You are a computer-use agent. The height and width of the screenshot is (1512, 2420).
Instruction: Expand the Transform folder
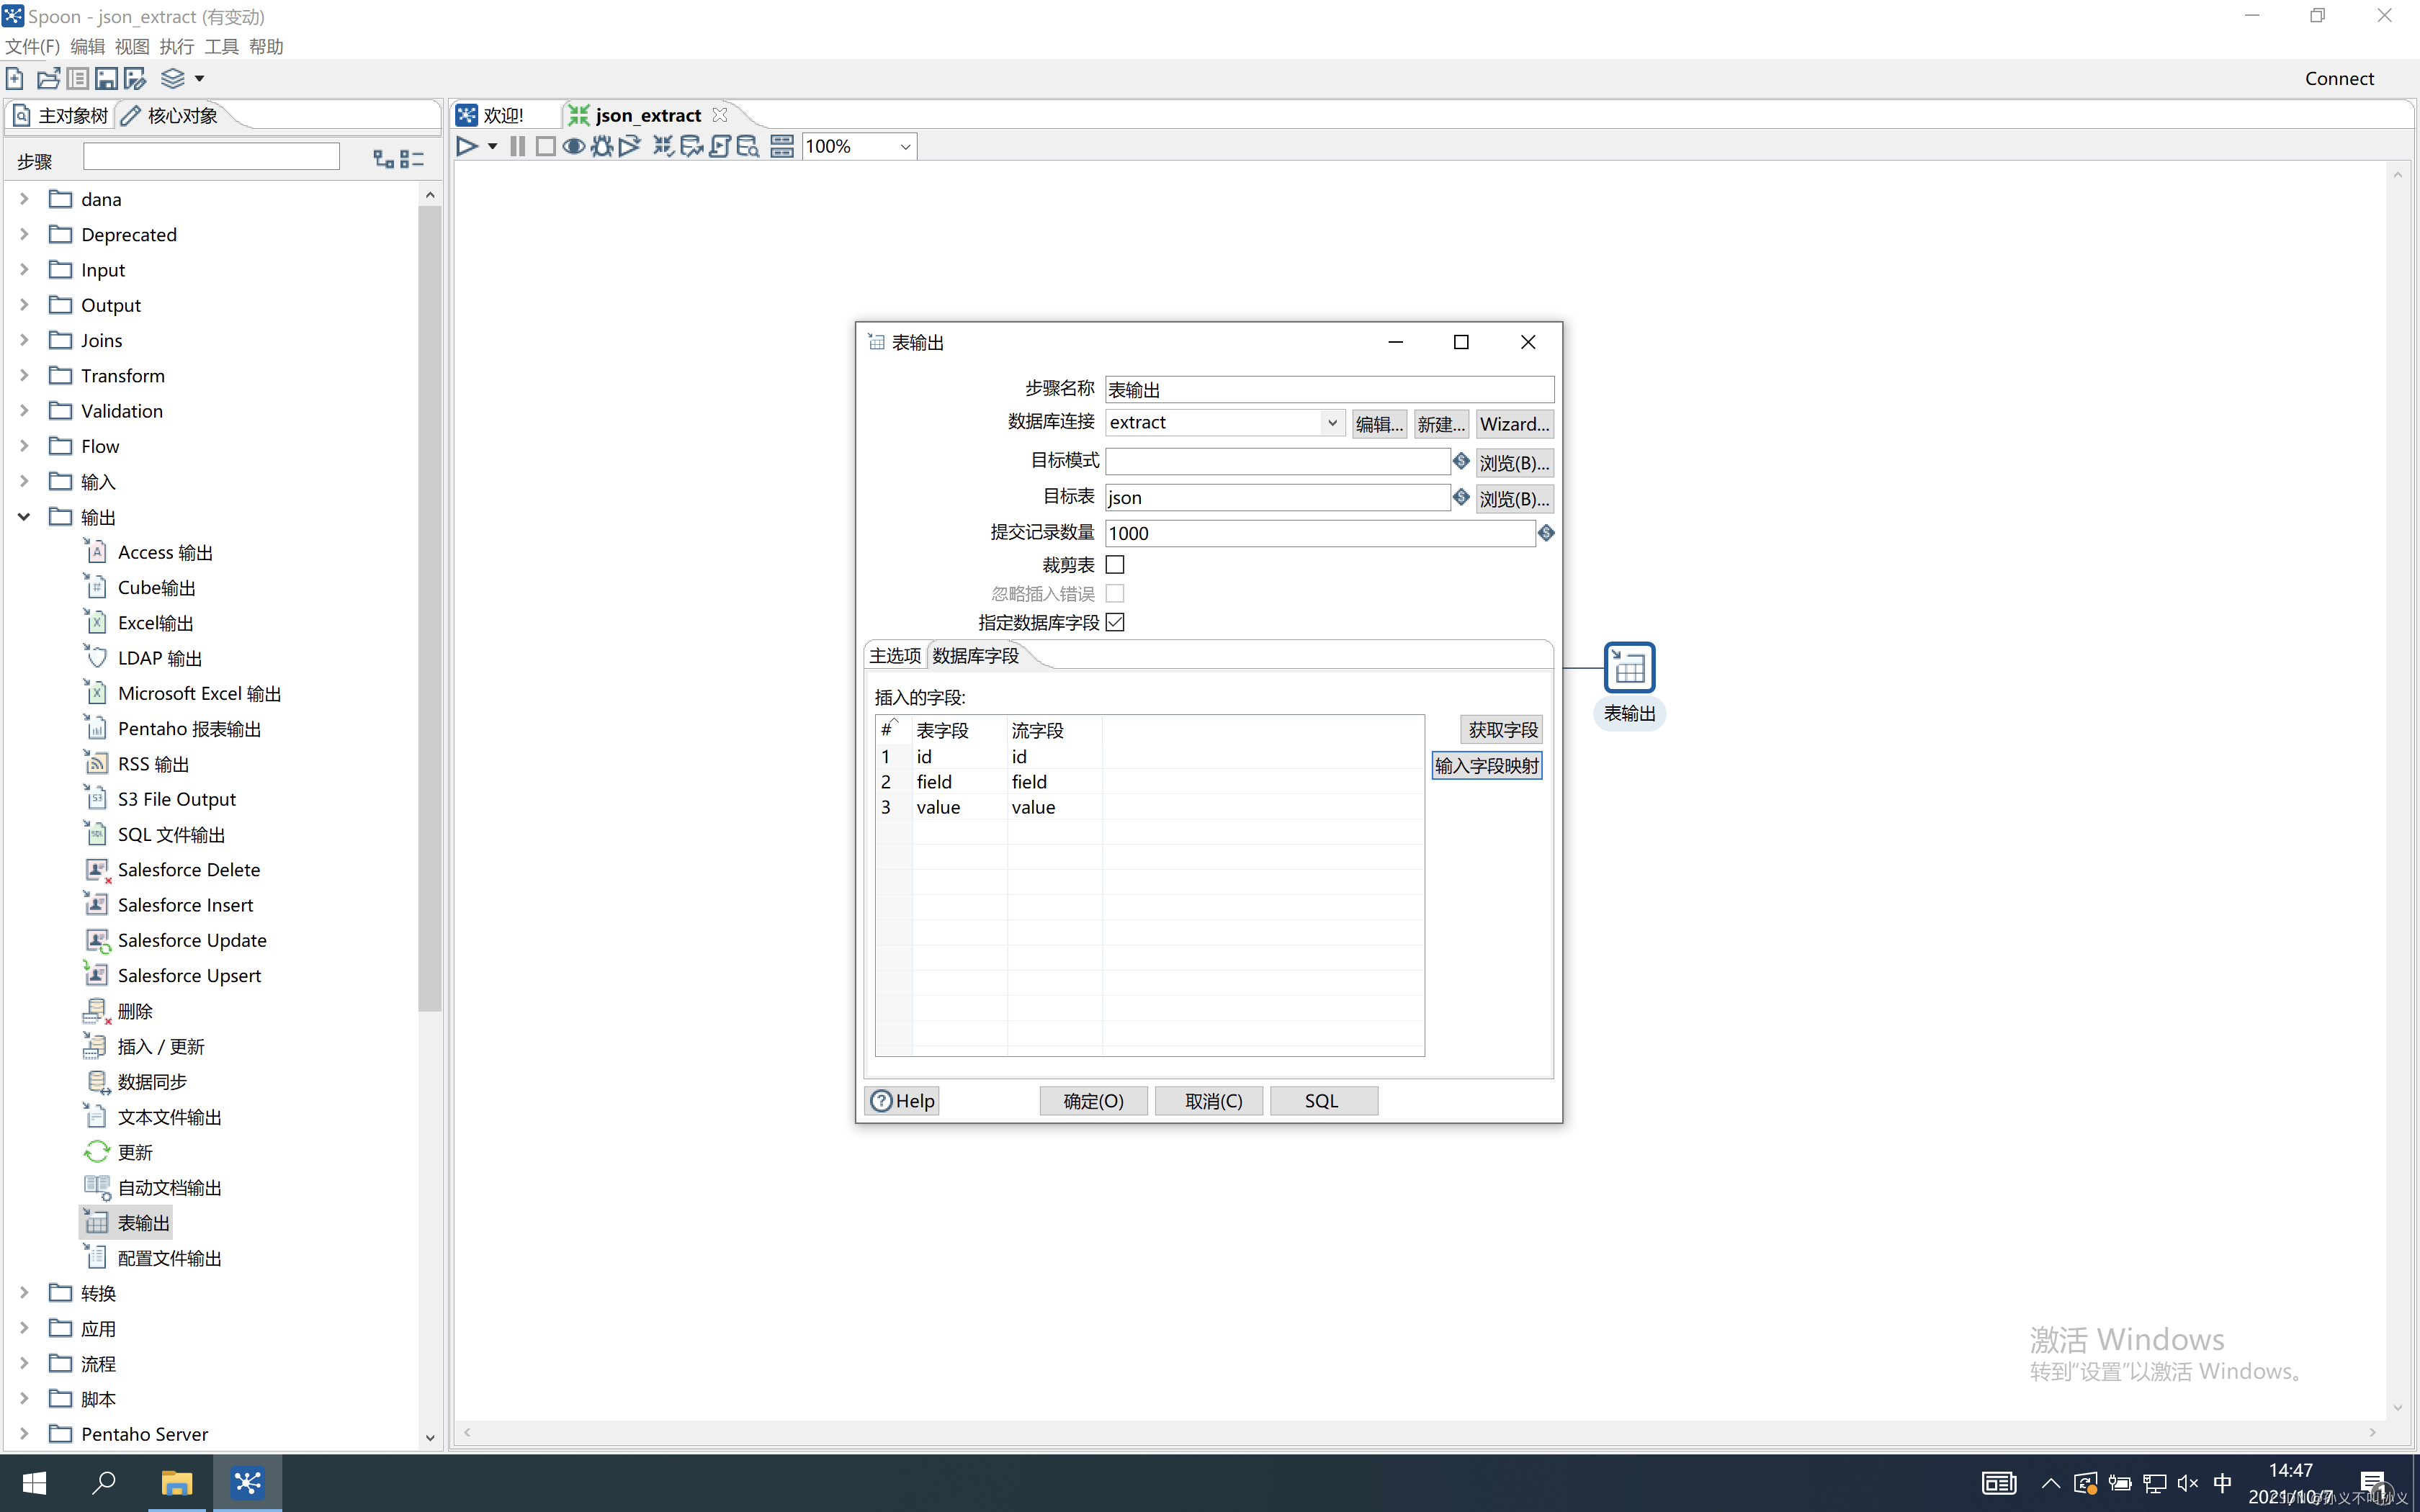coord(24,375)
